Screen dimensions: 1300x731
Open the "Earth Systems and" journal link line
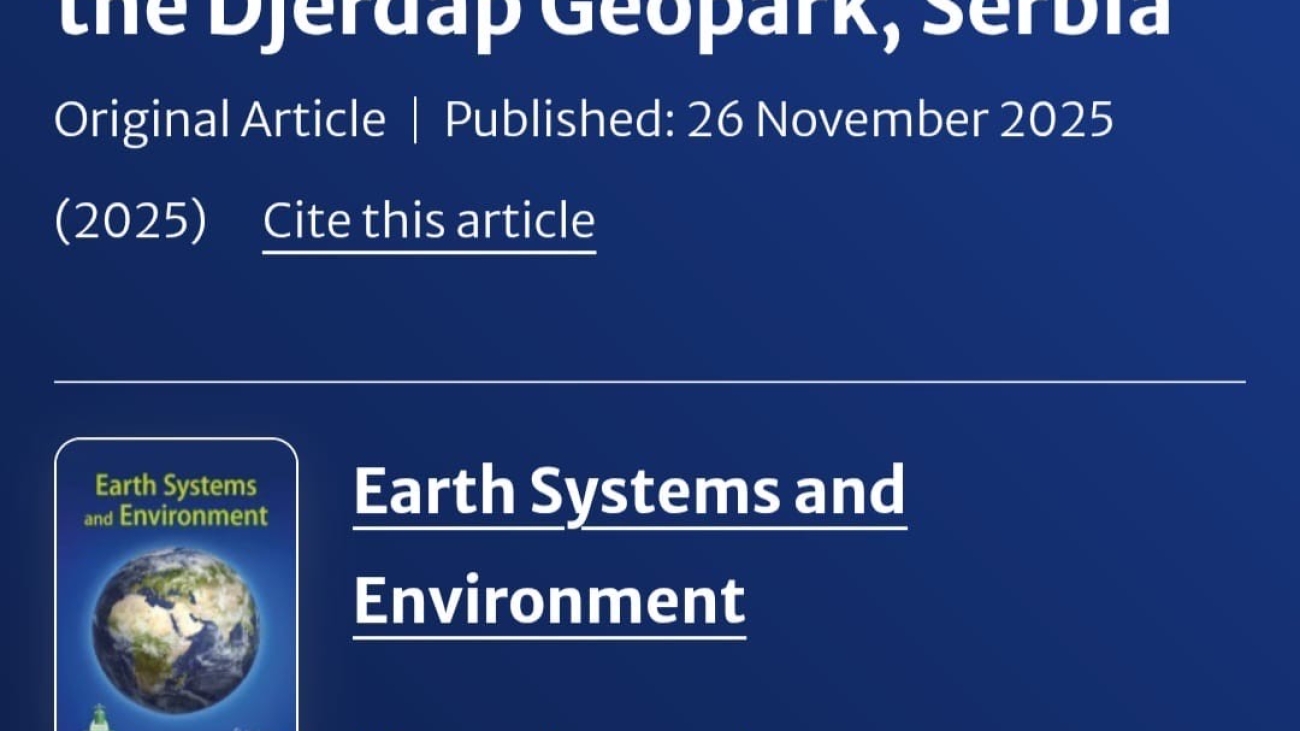click(629, 491)
